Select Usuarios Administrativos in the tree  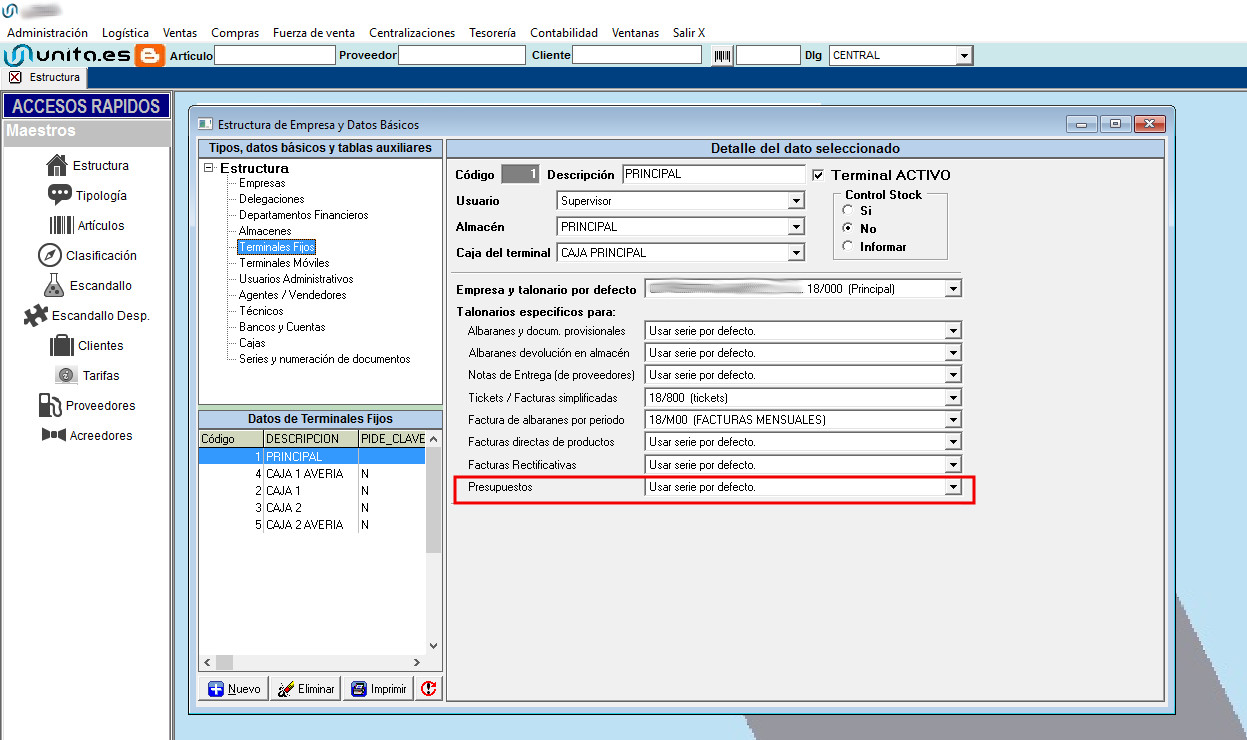click(x=296, y=279)
